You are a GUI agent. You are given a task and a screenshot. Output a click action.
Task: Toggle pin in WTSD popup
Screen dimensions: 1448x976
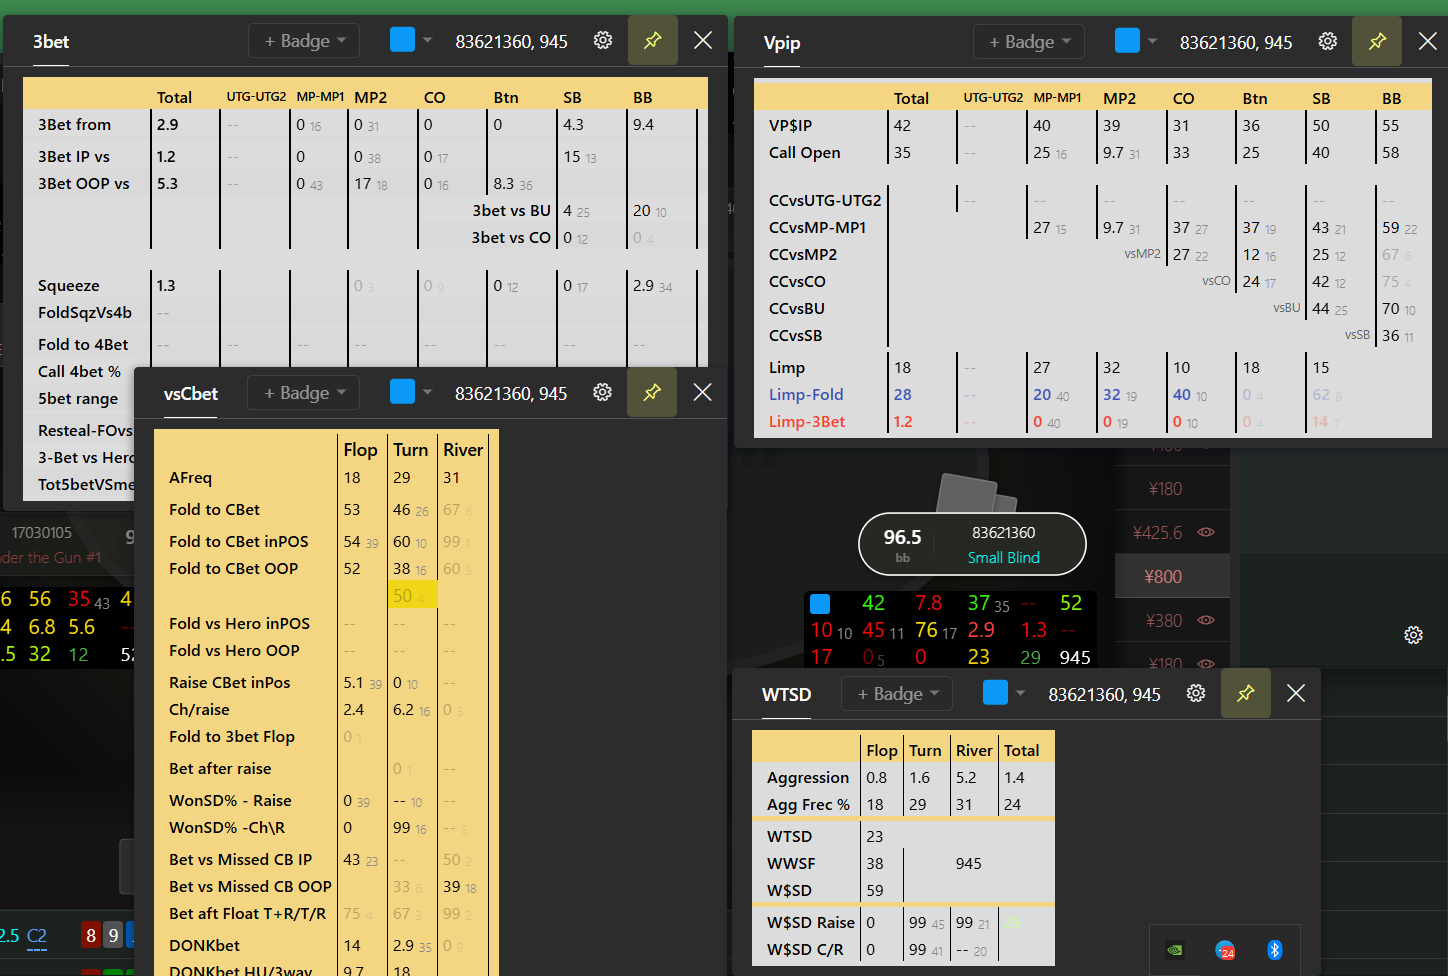point(1246,693)
